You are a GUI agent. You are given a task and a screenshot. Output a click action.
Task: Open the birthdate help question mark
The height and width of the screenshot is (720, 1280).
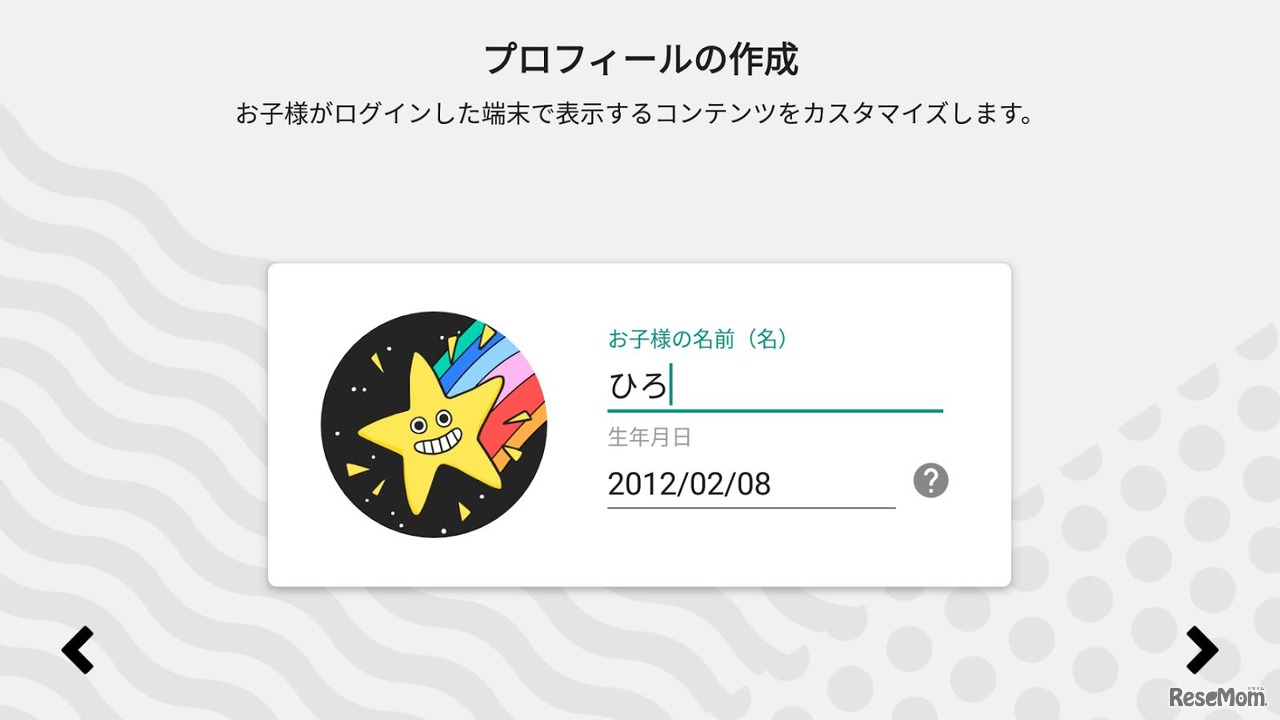(930, 481)
